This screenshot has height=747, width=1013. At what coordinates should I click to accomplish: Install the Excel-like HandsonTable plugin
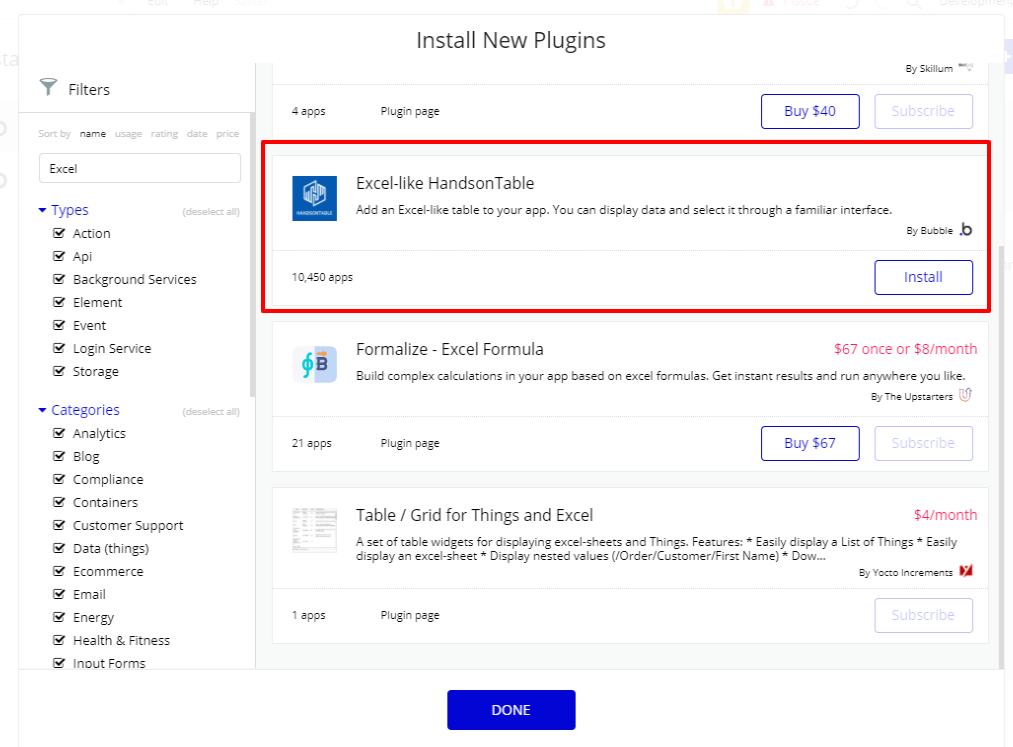[x=923, y=277]
